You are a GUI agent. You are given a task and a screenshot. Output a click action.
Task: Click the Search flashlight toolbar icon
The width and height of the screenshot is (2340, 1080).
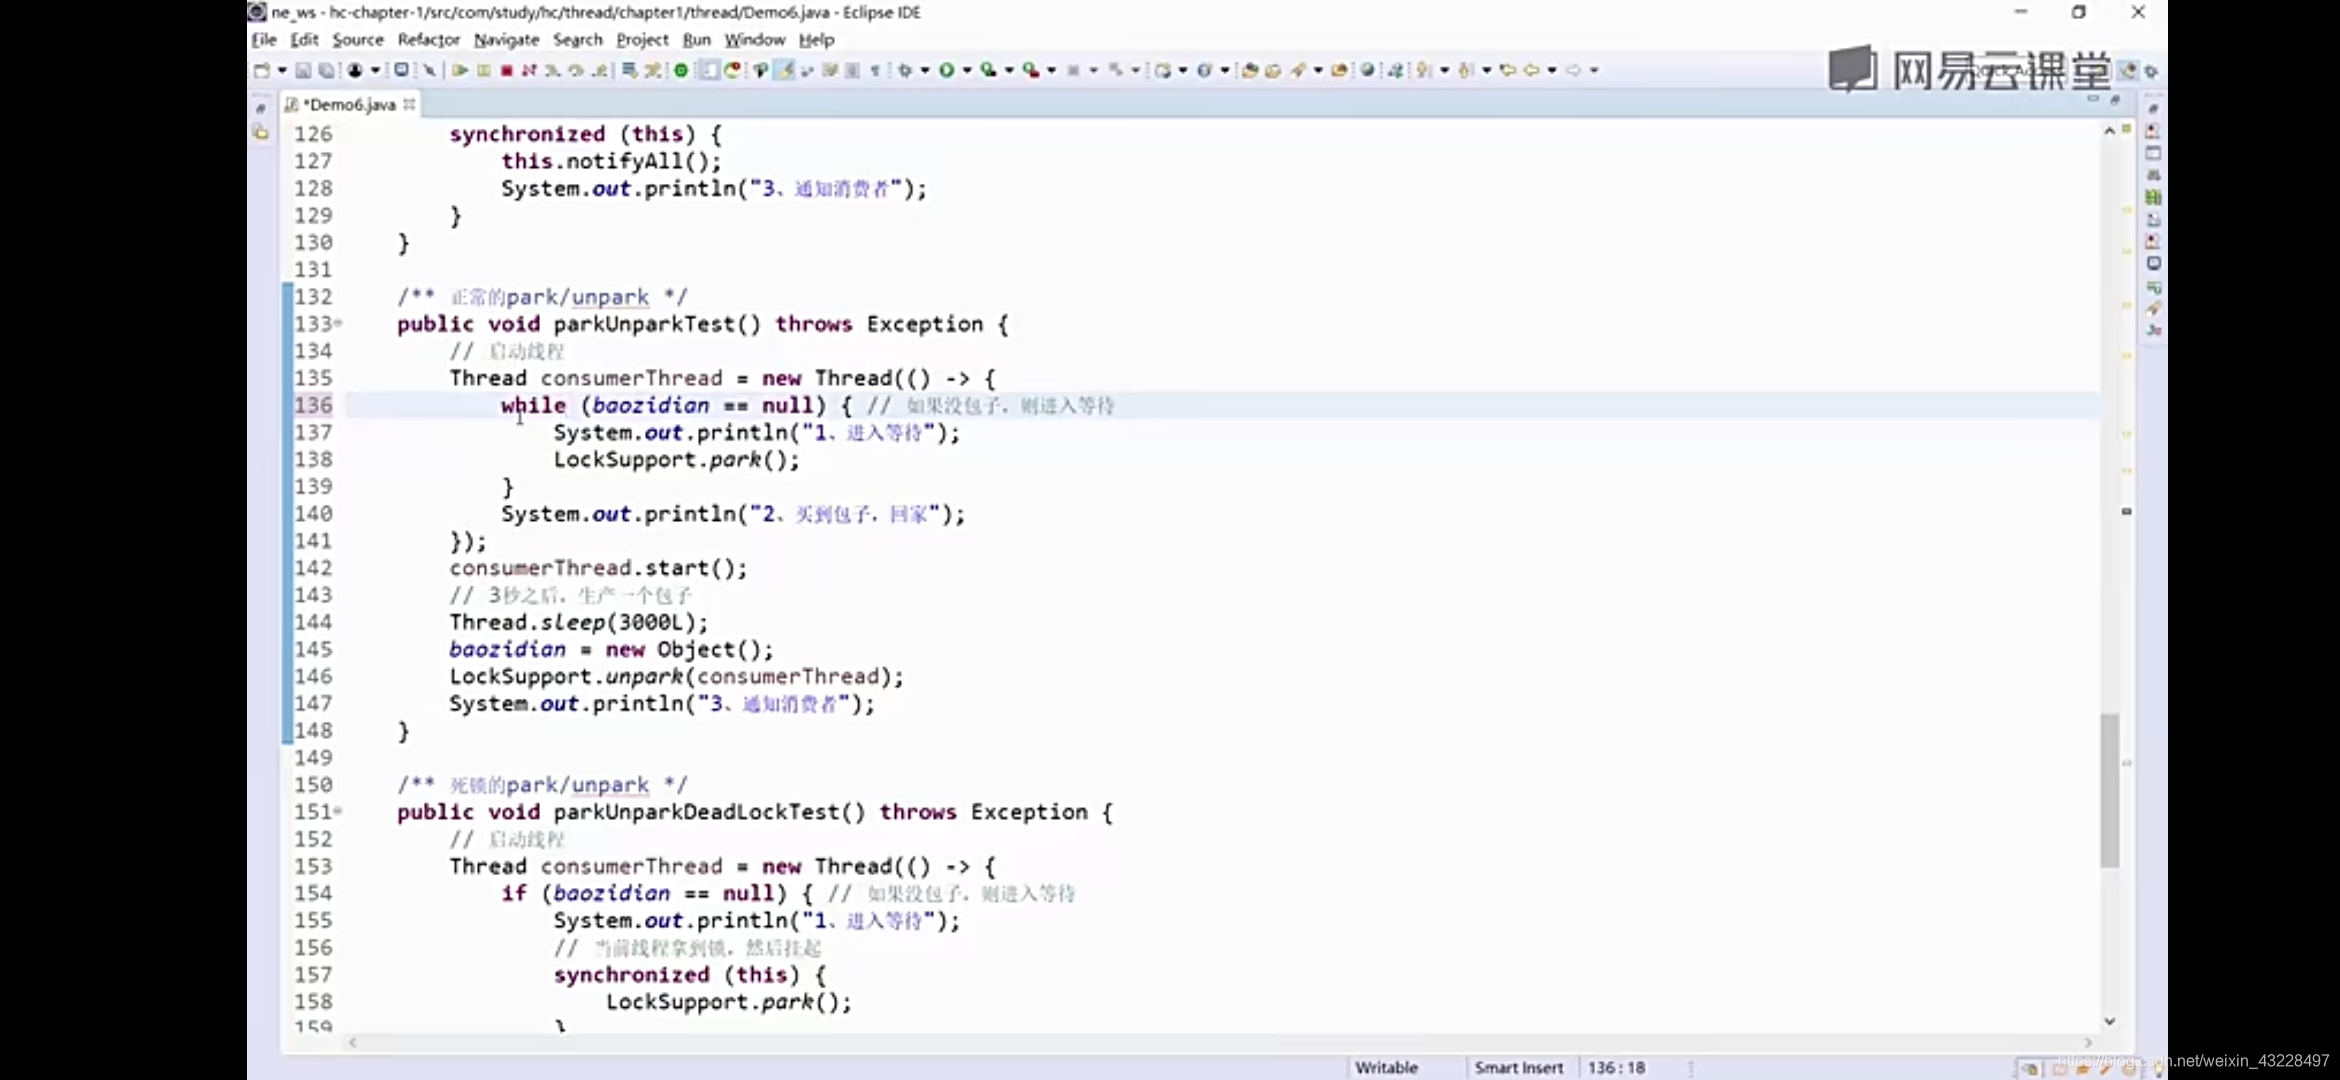coord(1298,70)
